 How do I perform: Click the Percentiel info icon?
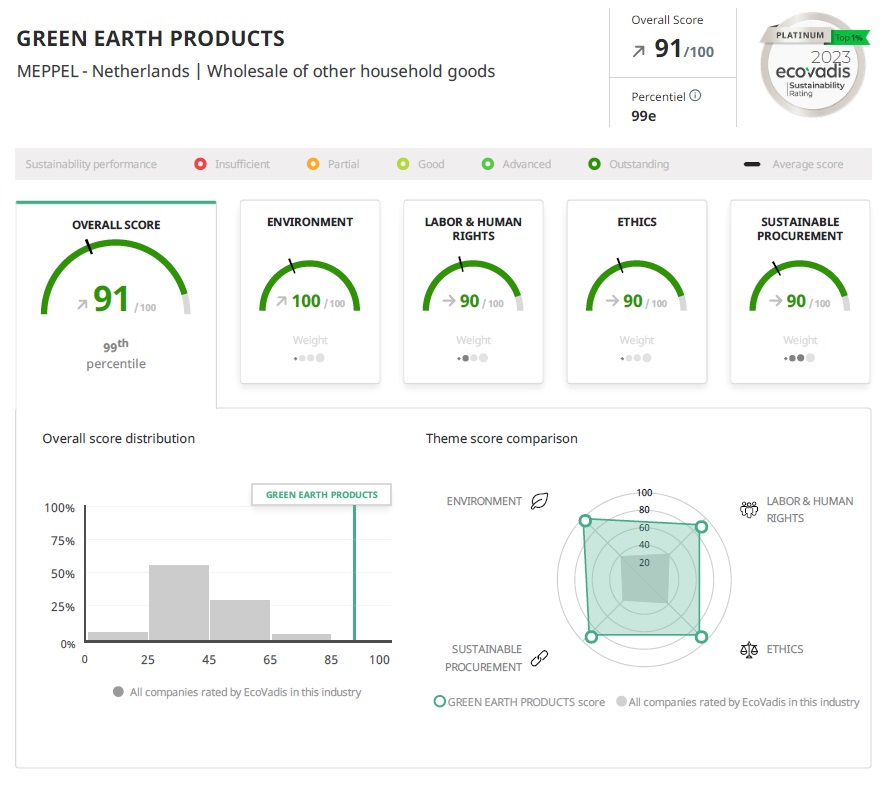[695, 96]
